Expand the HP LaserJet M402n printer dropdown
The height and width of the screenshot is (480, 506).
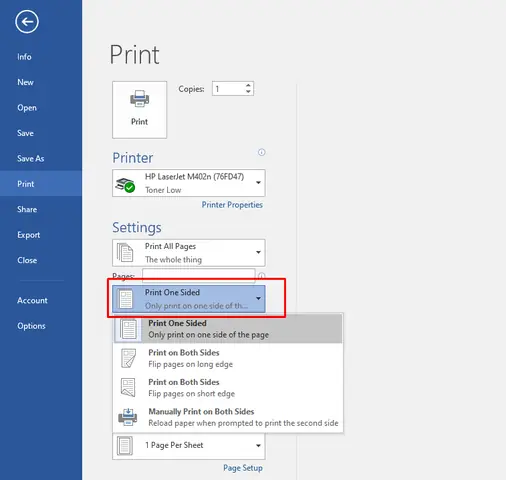(258, 183)
